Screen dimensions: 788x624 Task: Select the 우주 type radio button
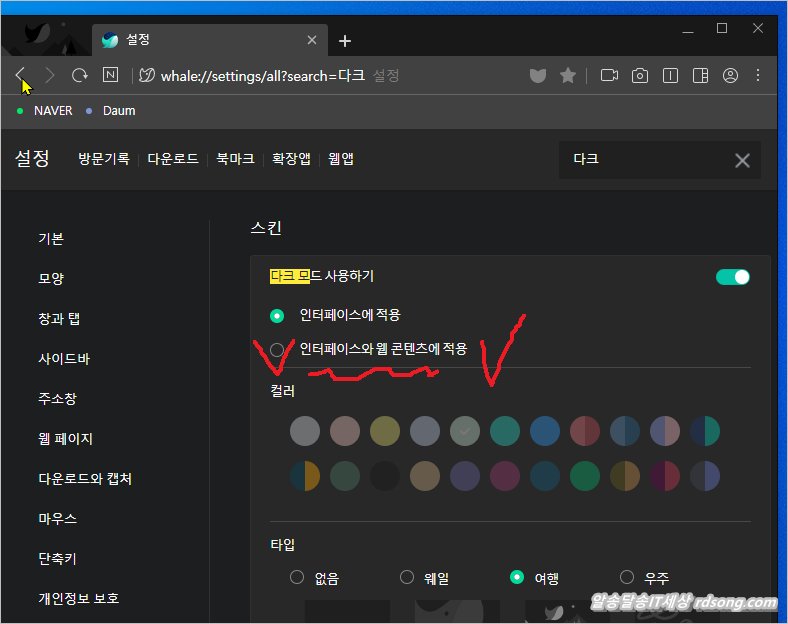click(x=627, y=577)
